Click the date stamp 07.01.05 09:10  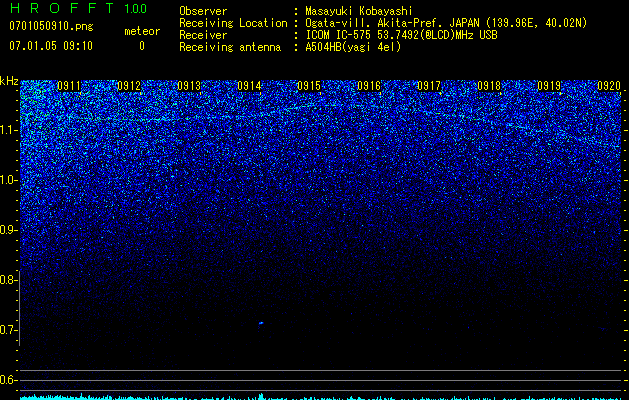pos(51,46)
